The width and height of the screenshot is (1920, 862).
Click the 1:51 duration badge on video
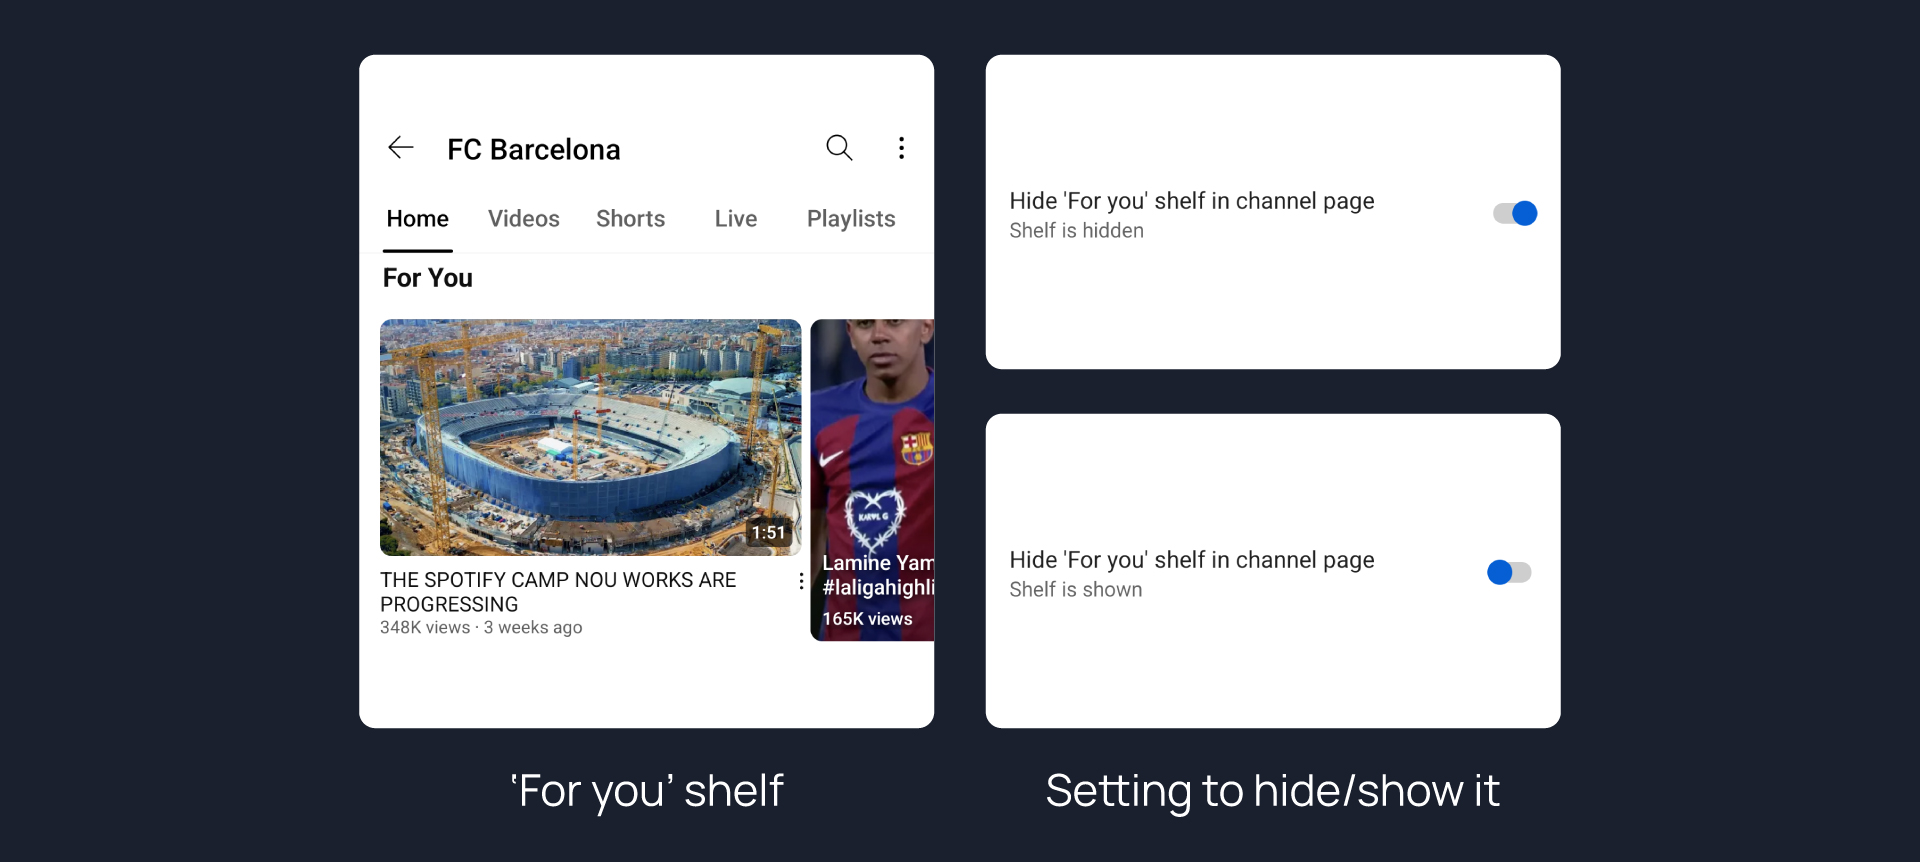click(x=769, y=533)
